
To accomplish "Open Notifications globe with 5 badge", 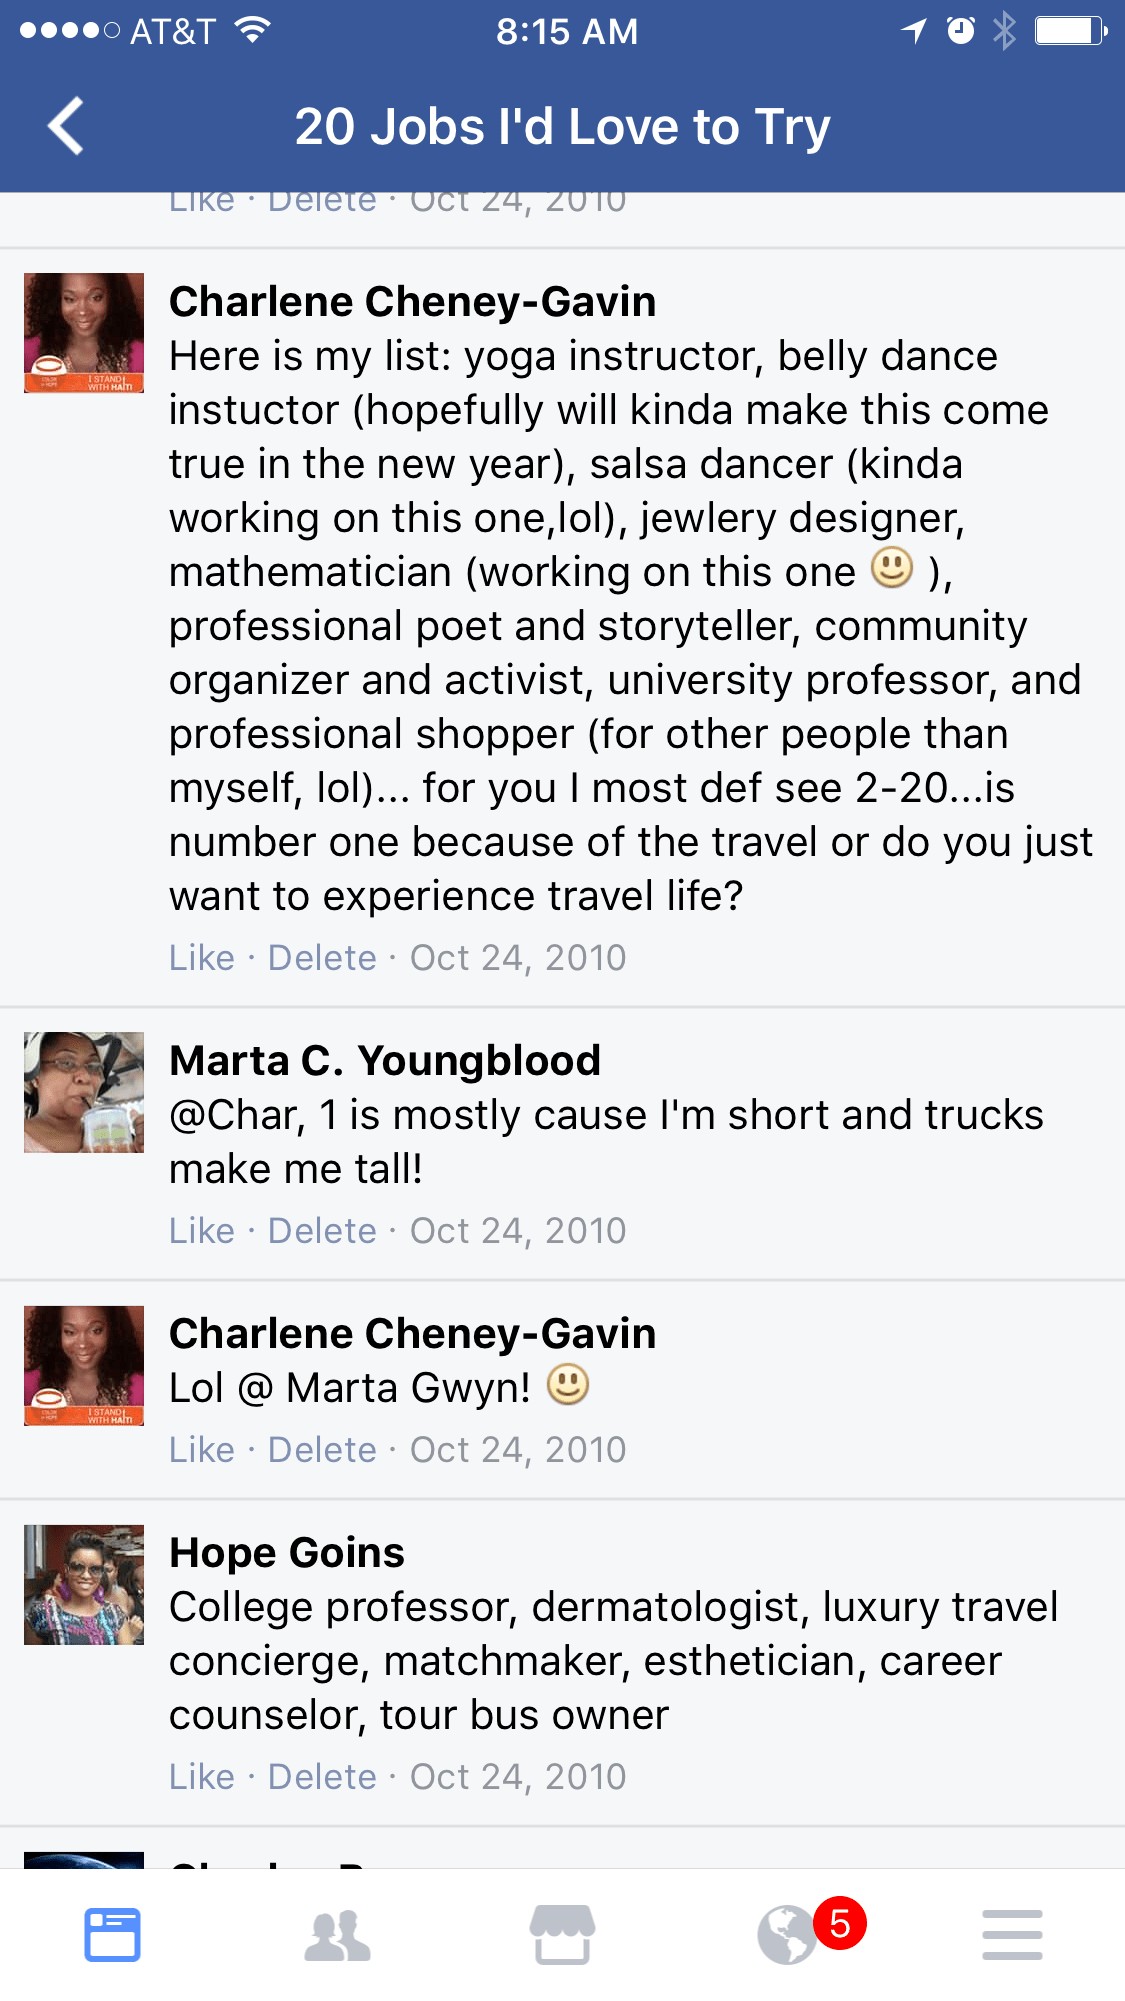I will (790, 1934).
